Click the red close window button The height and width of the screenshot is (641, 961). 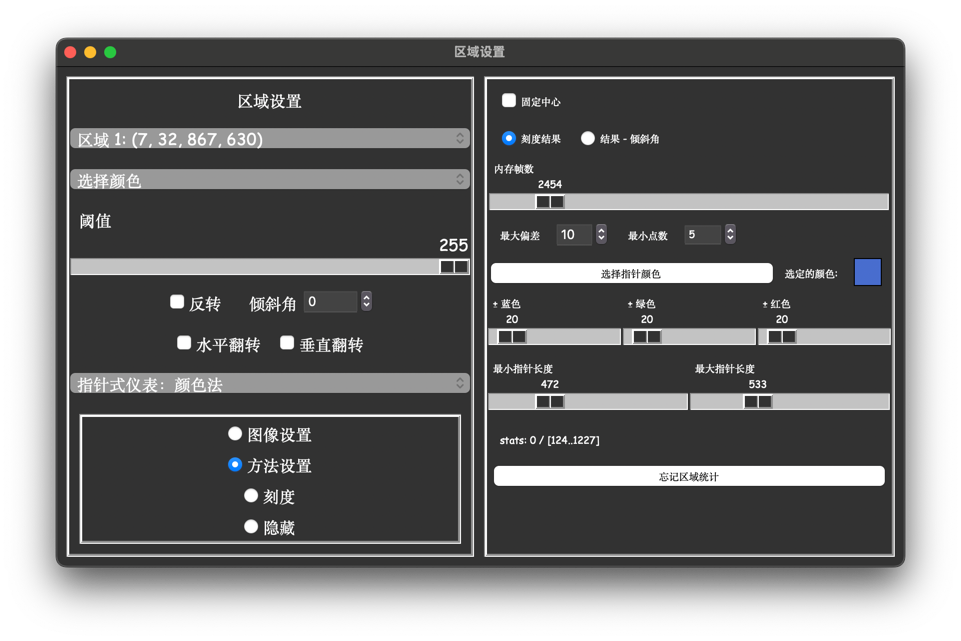coord(70,52)
